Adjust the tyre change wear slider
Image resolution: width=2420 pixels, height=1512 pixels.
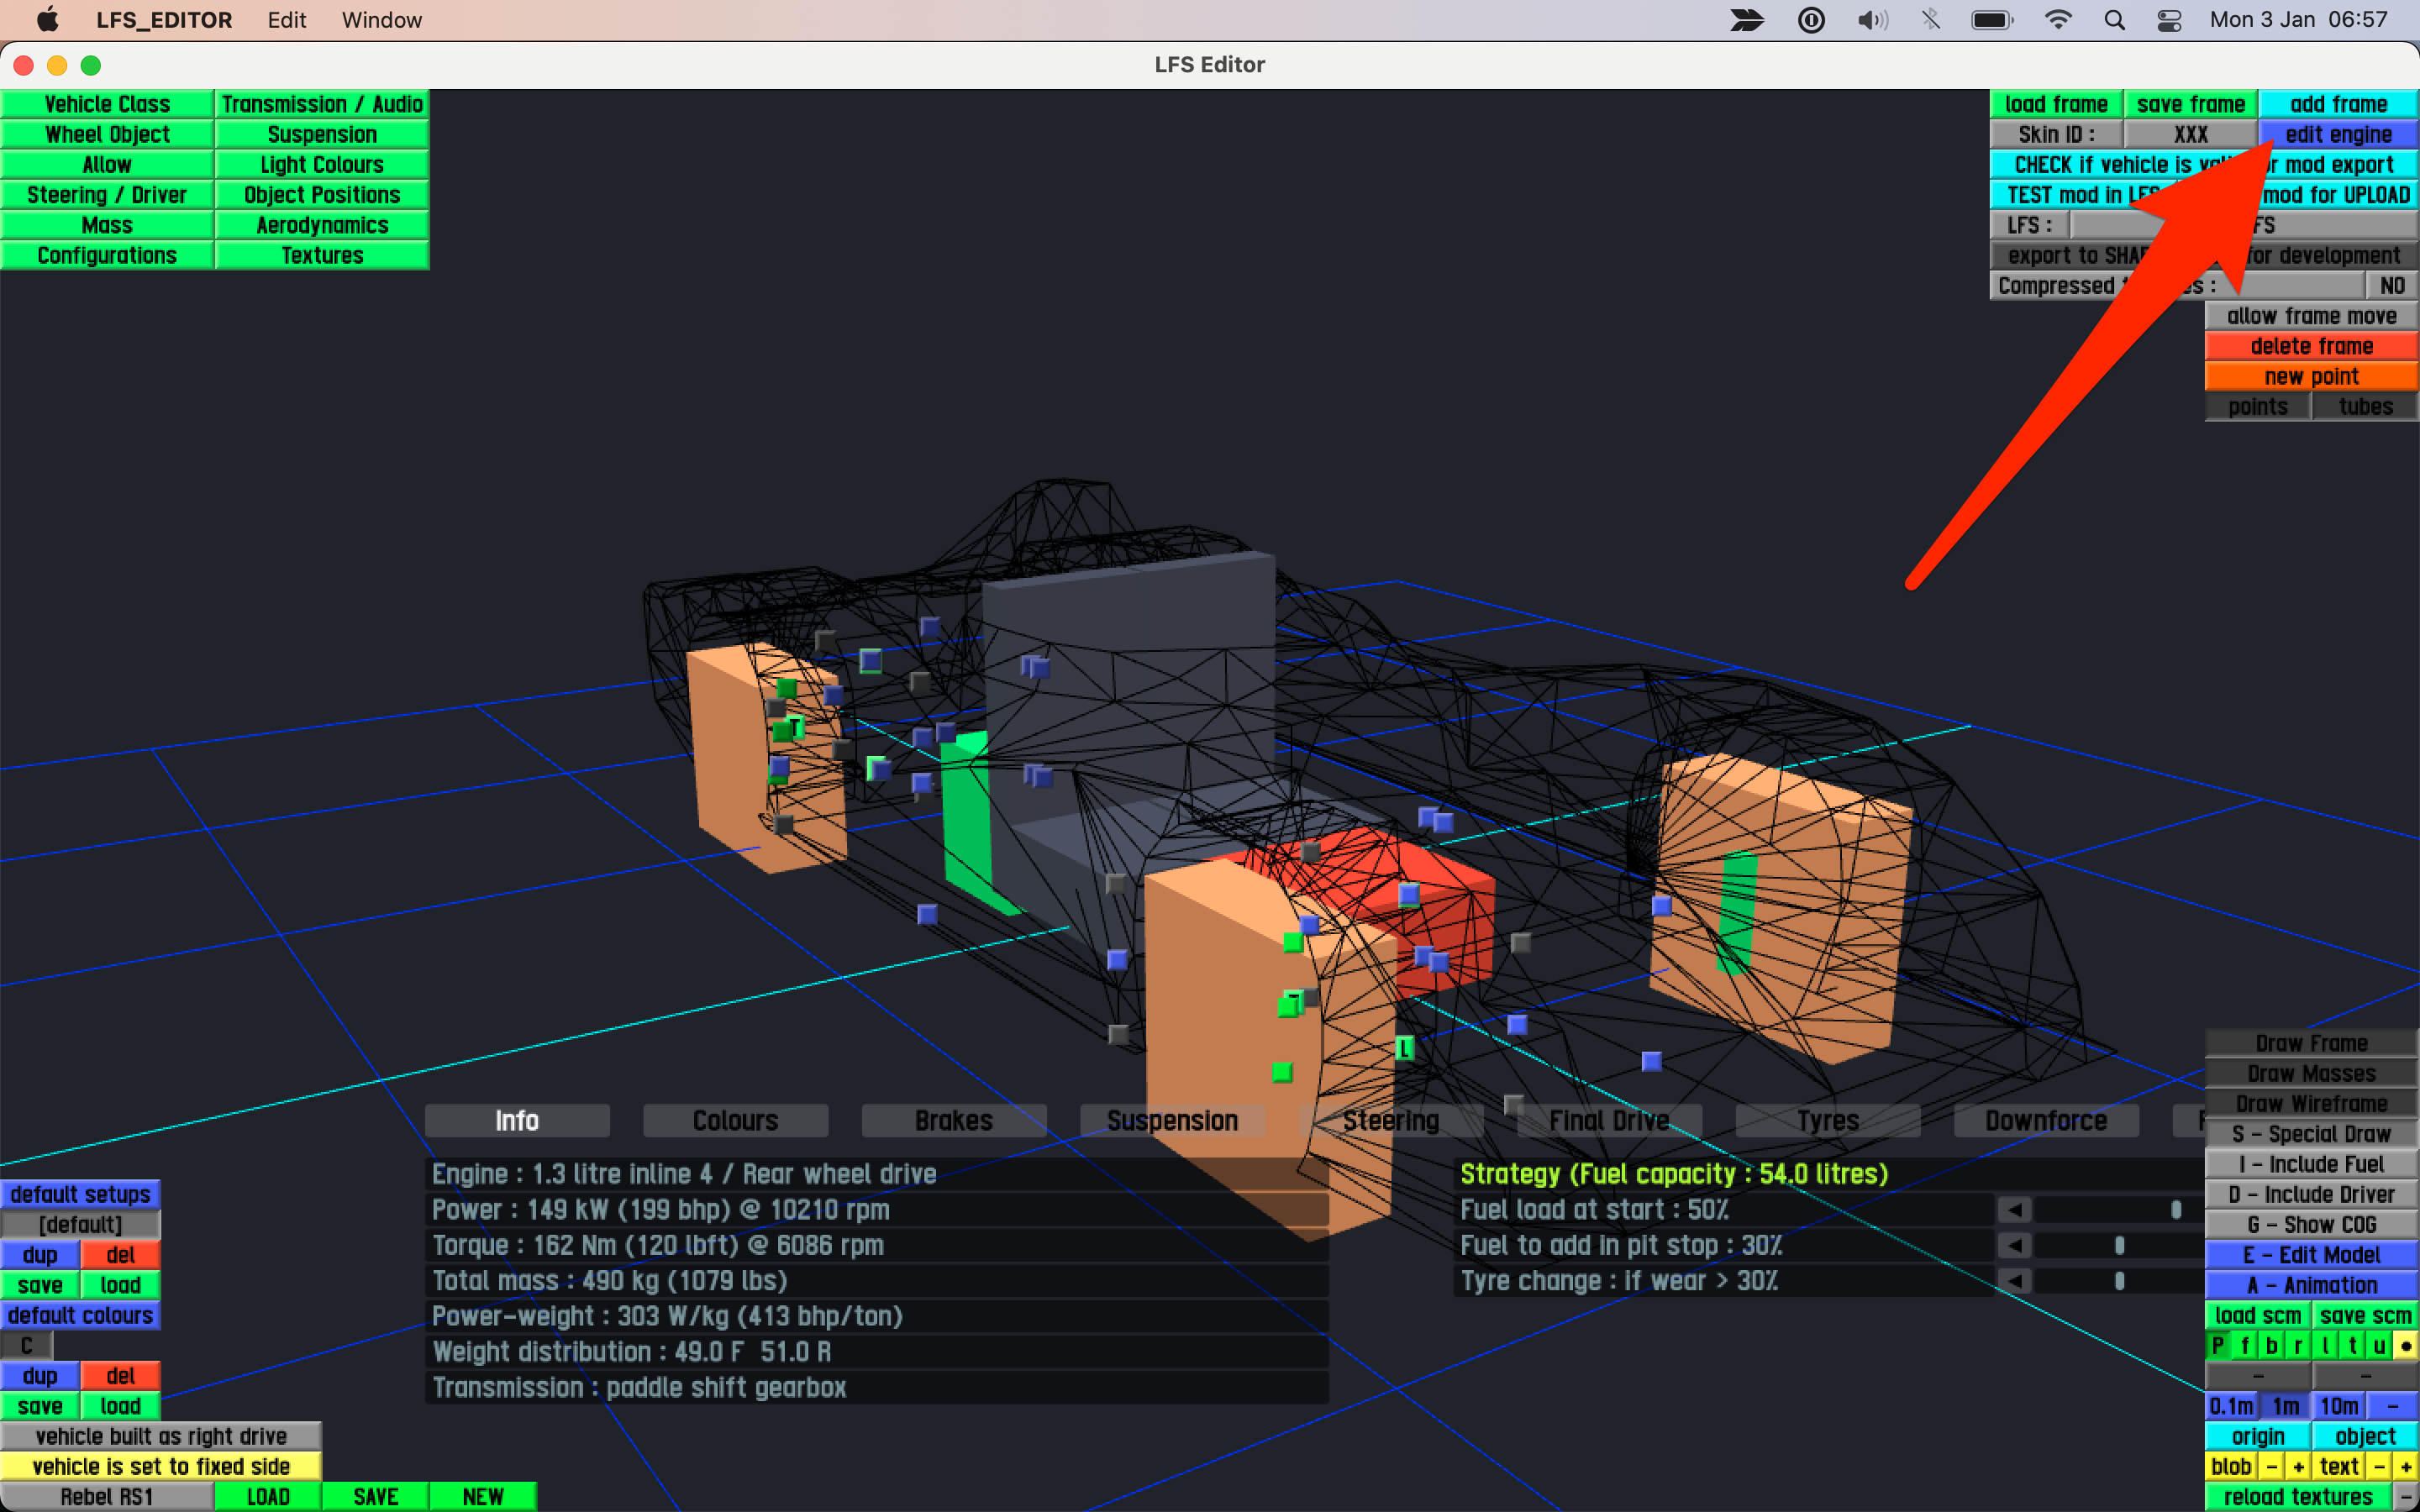coord(2119,1281)
